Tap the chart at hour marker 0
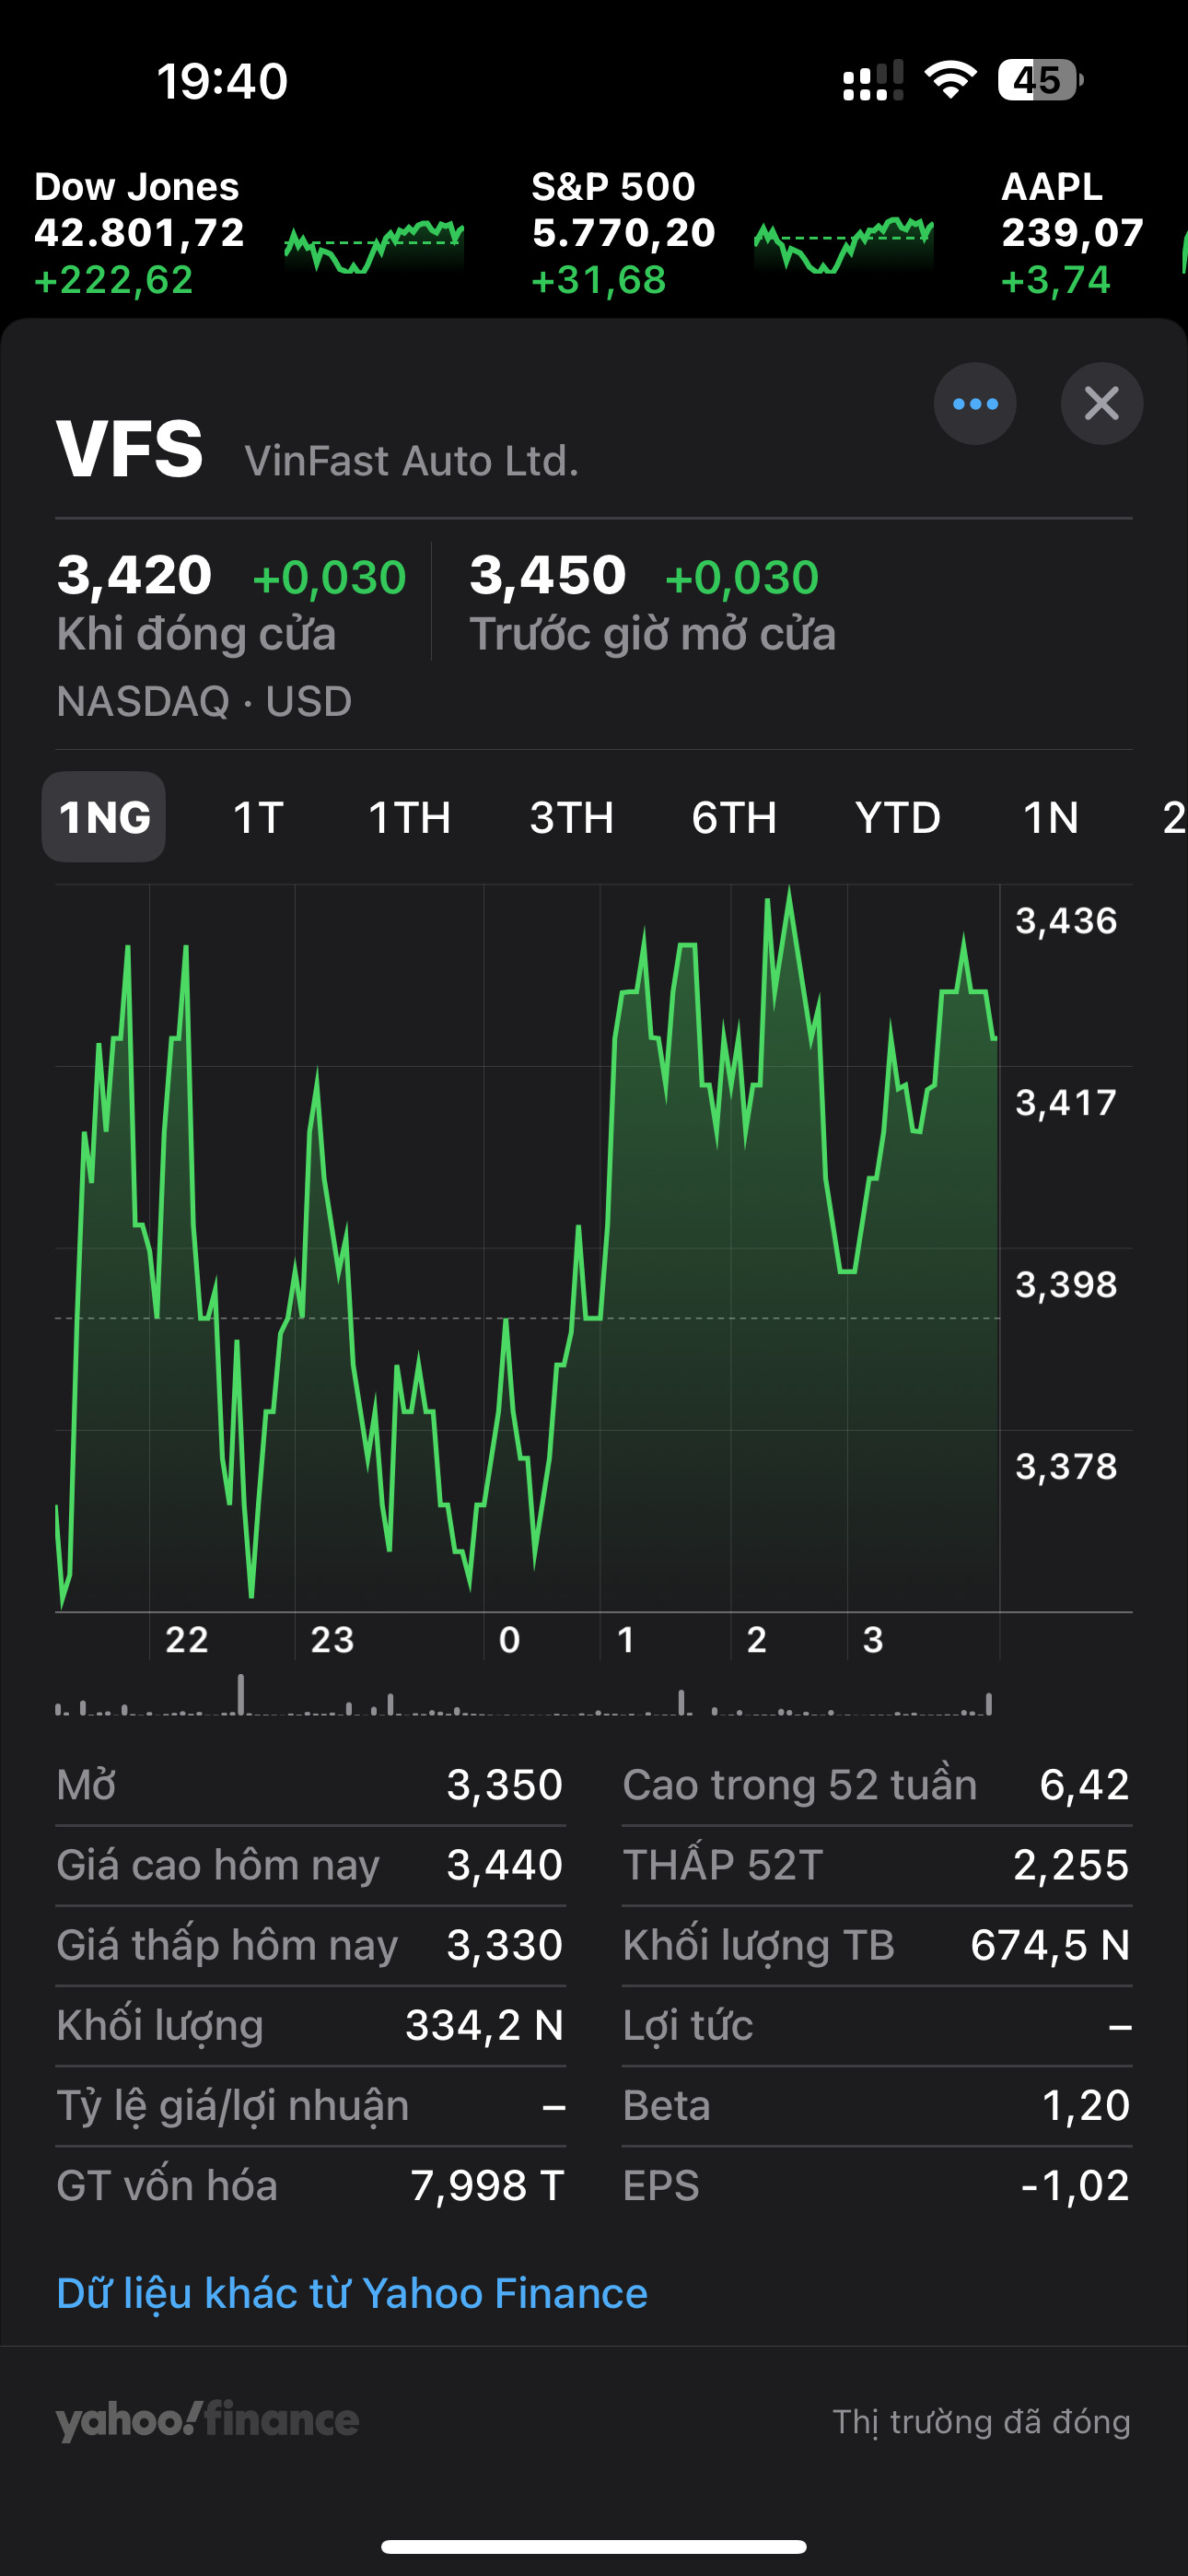This screenshot has width=1188, height=2576. (509, 1640)
